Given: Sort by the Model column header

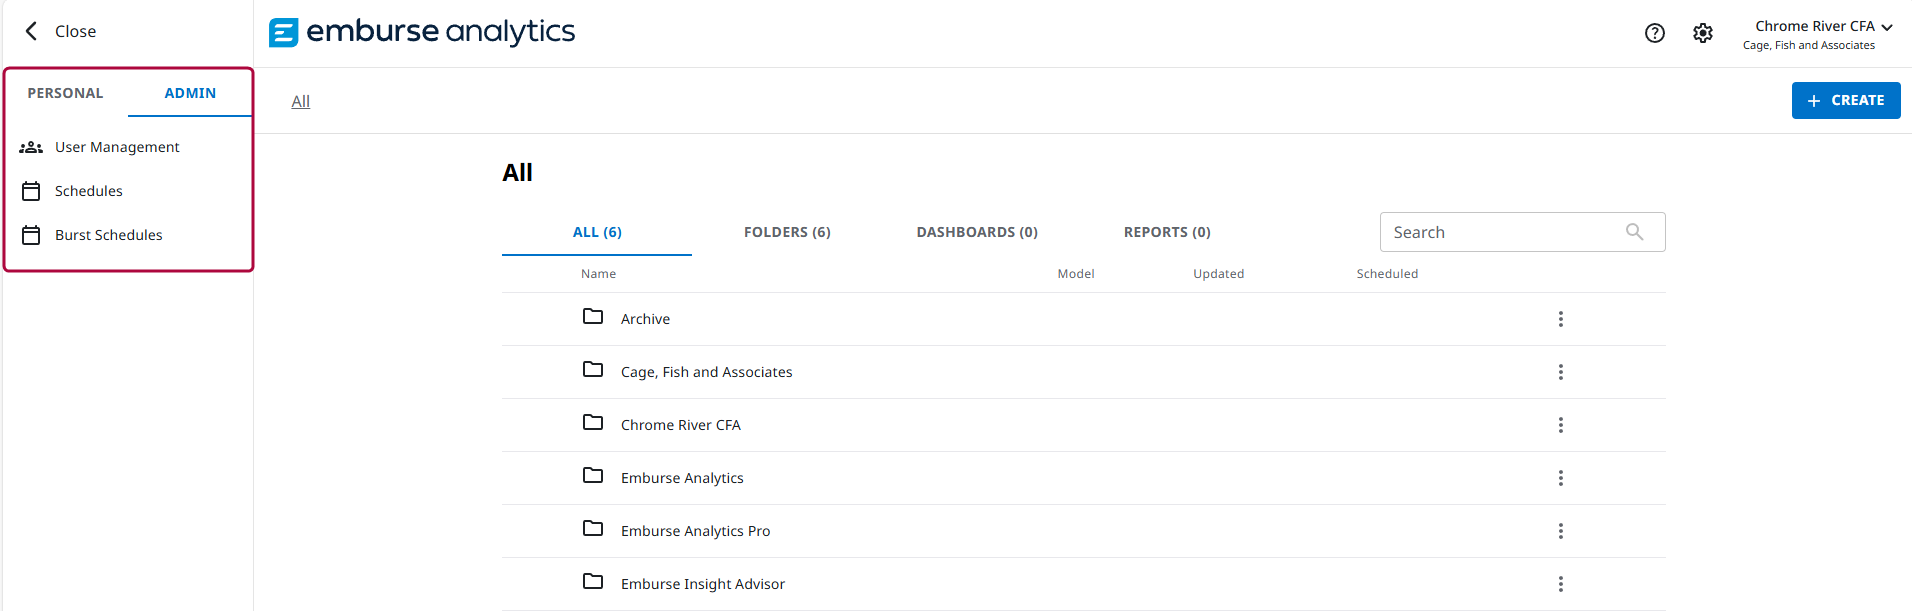Looking at the screenshot, I should pyautogui.click(x=1076, y=274).
